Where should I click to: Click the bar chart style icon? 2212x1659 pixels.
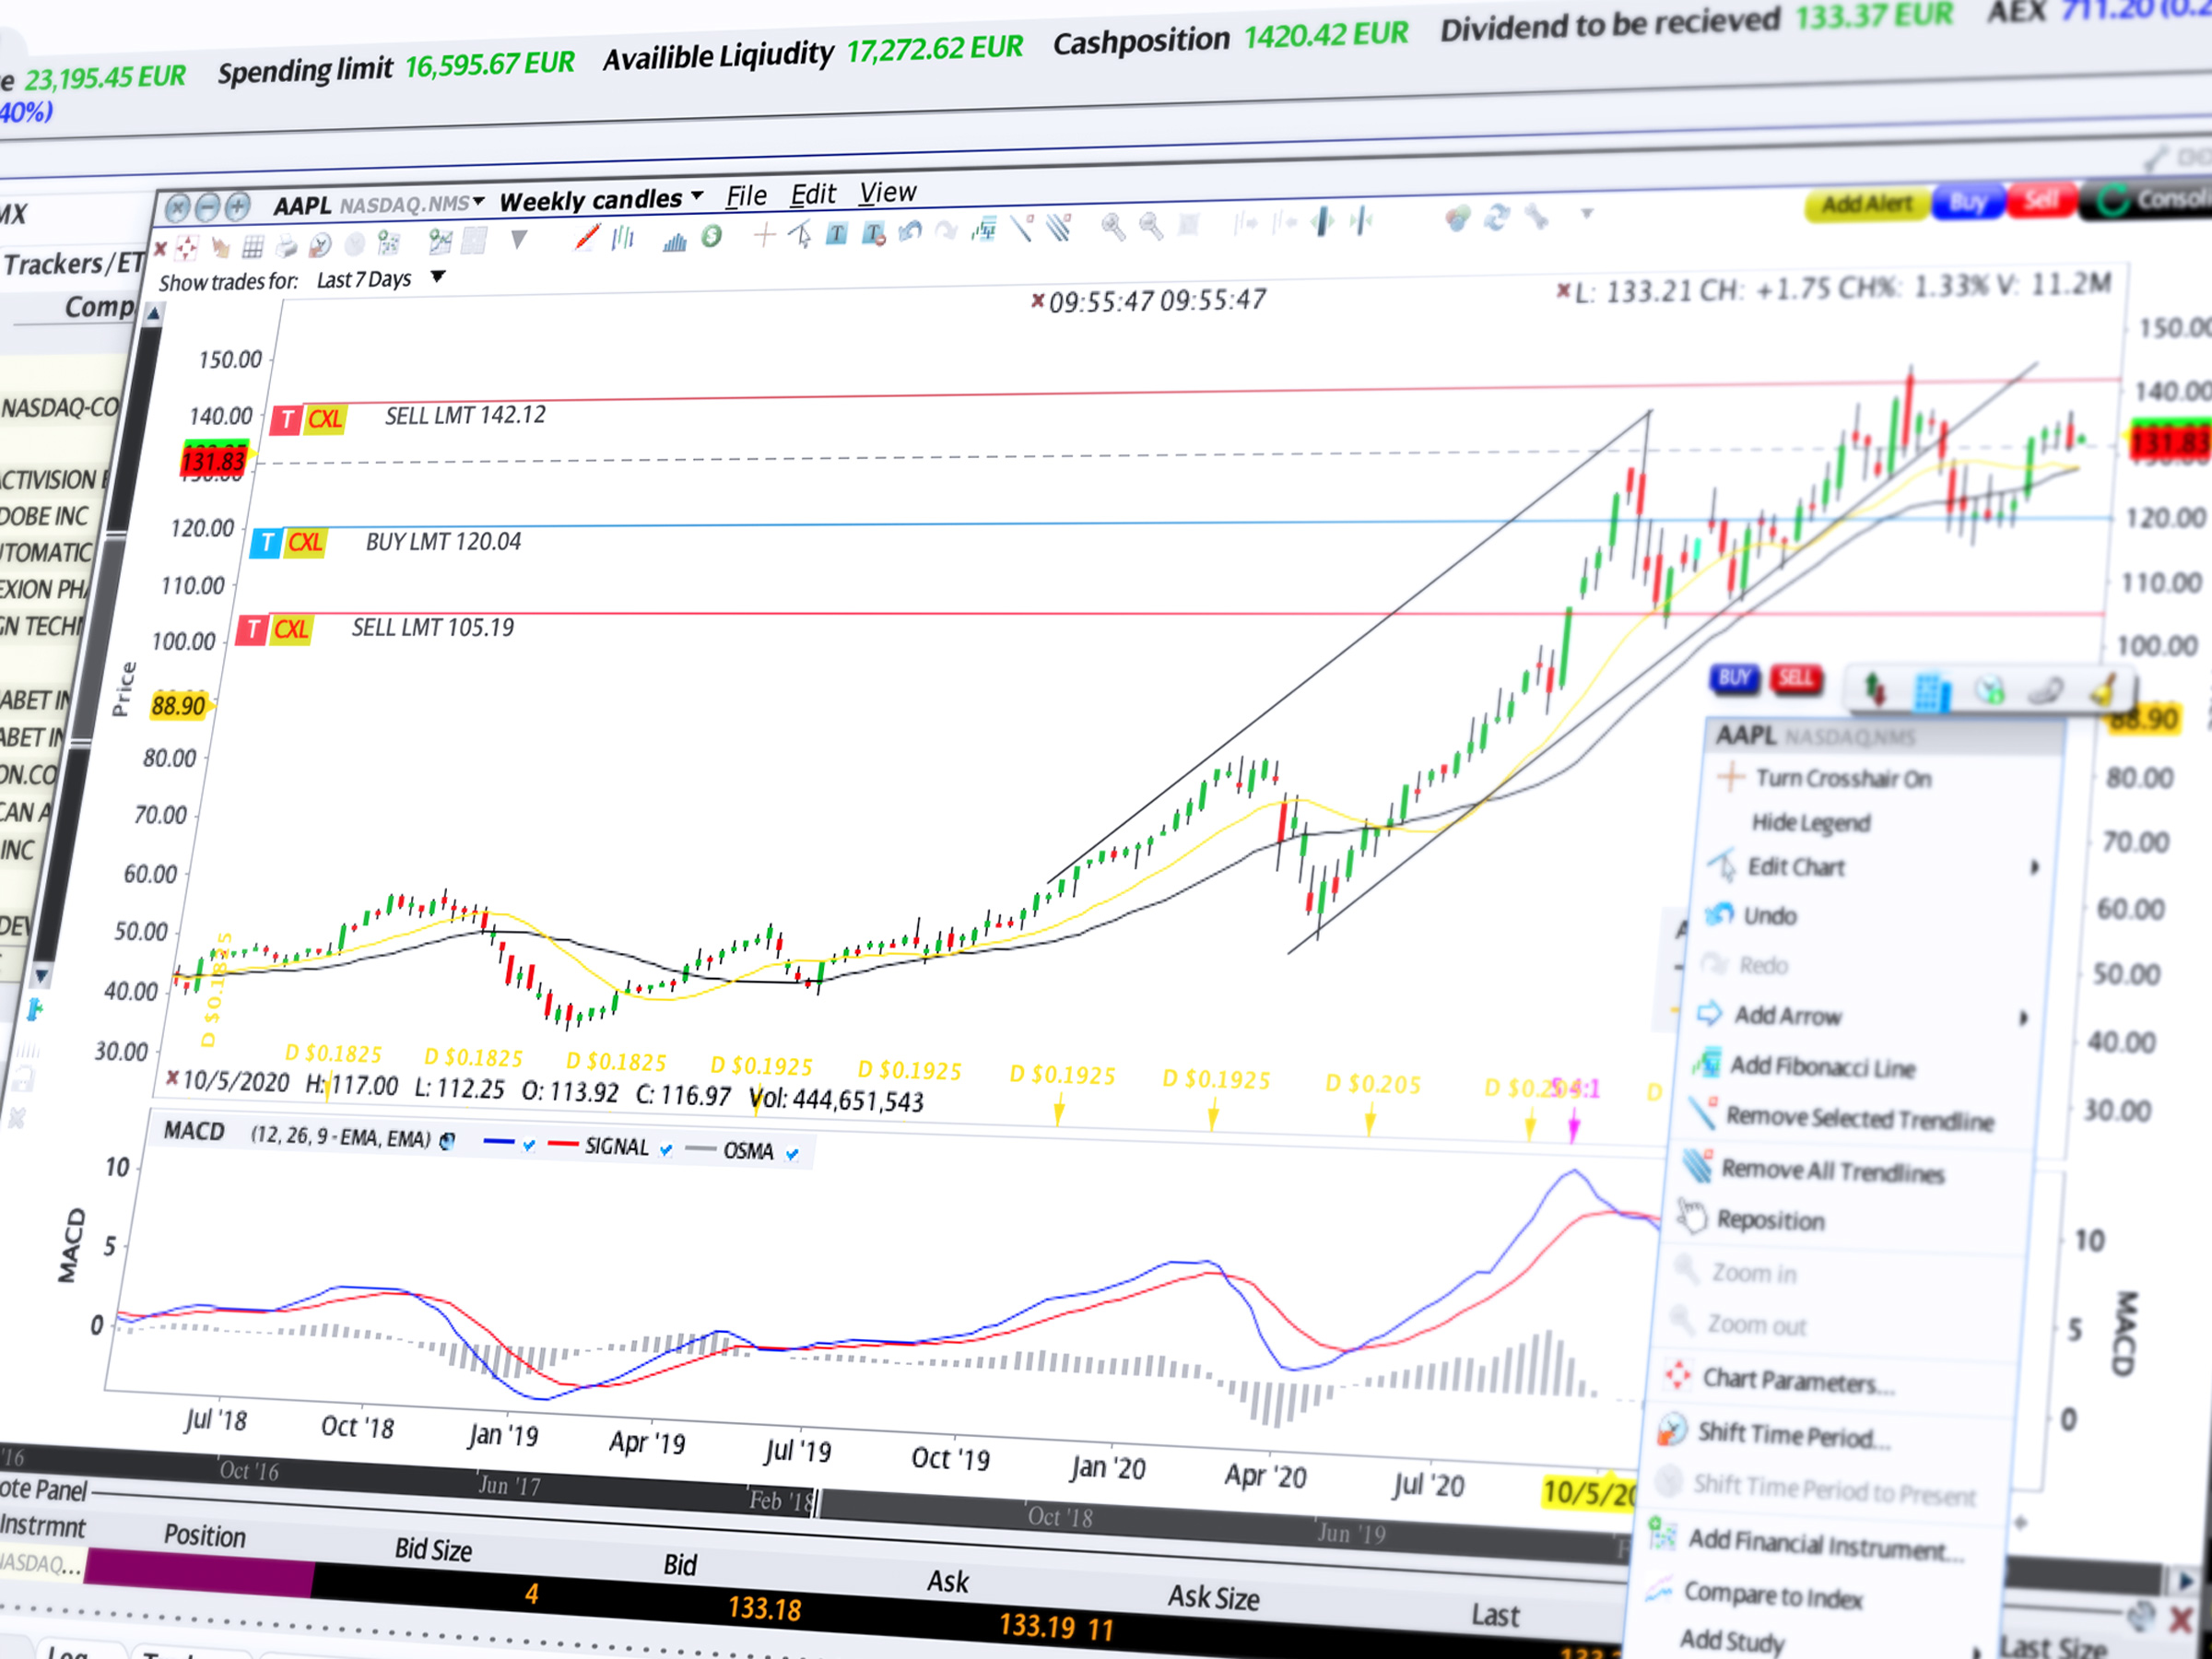point(623,238)
